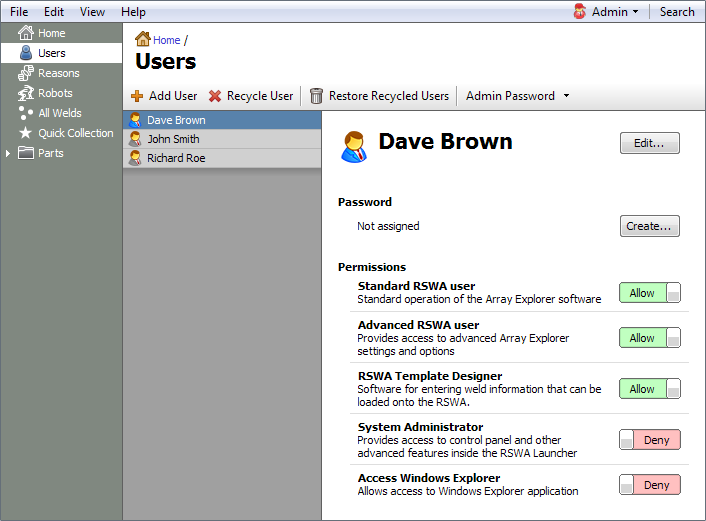The image size is (706, 521).
Task: Open the View menu
Action: coord(92,12)
